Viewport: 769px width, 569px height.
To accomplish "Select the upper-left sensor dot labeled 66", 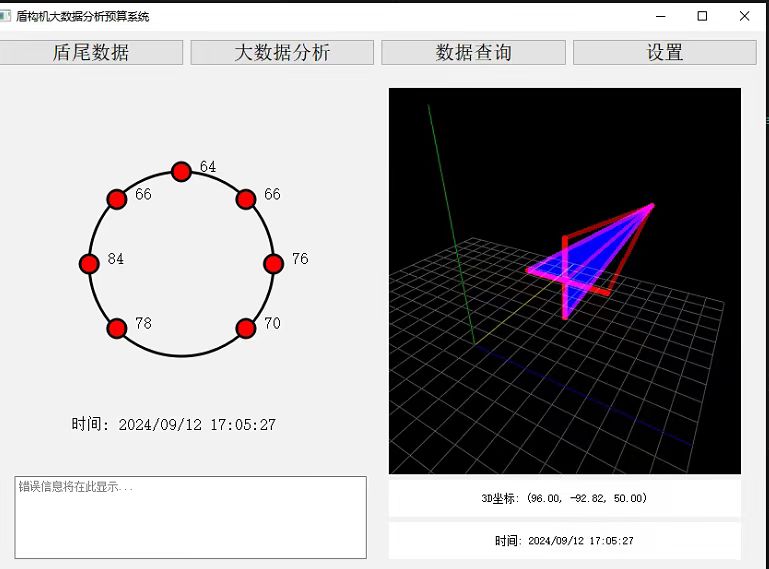I will click(x=117, y=199).
